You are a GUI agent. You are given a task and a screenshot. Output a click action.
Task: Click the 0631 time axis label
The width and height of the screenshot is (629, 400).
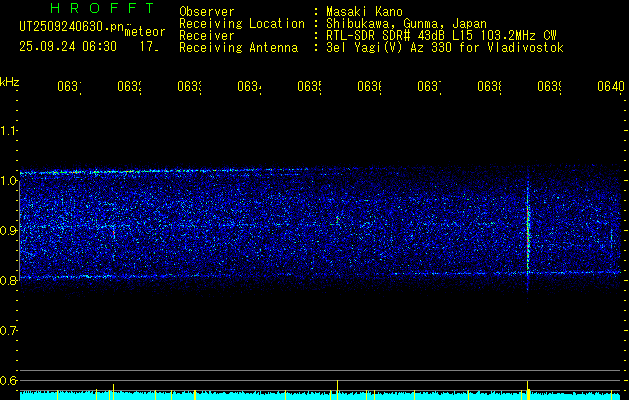coord(69,87)
